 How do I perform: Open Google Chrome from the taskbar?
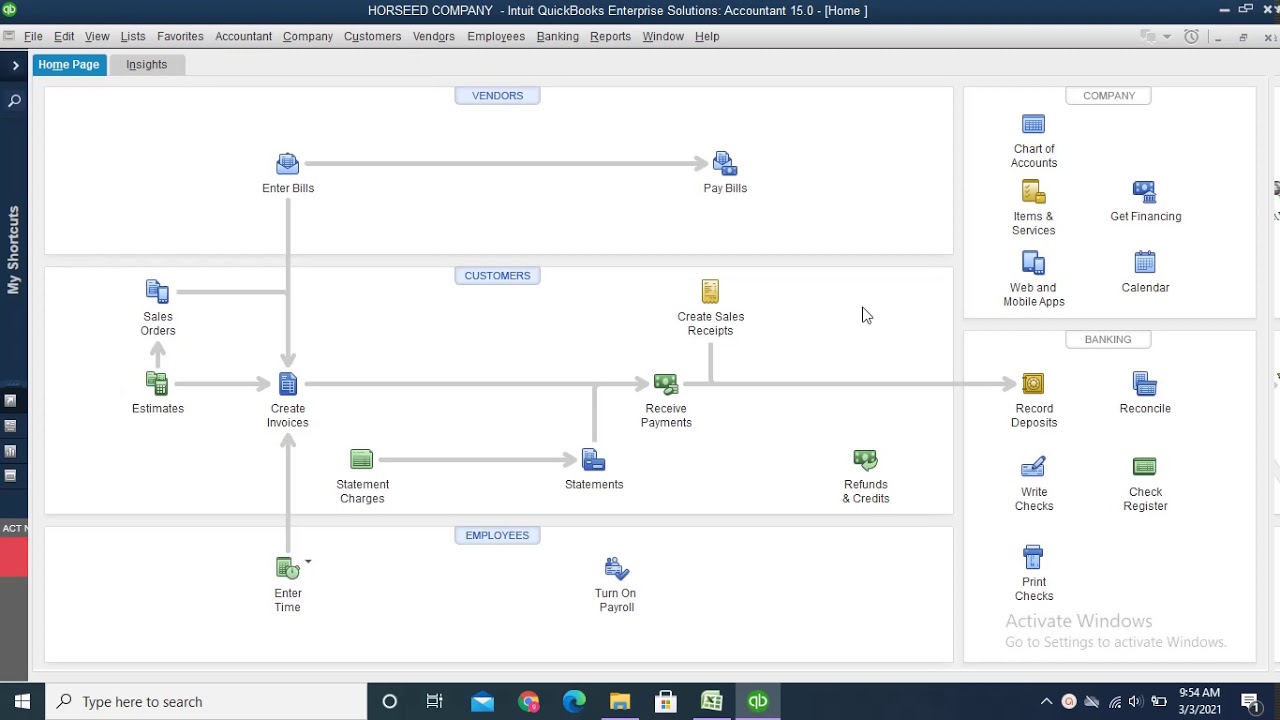click(x=528, y=702)
